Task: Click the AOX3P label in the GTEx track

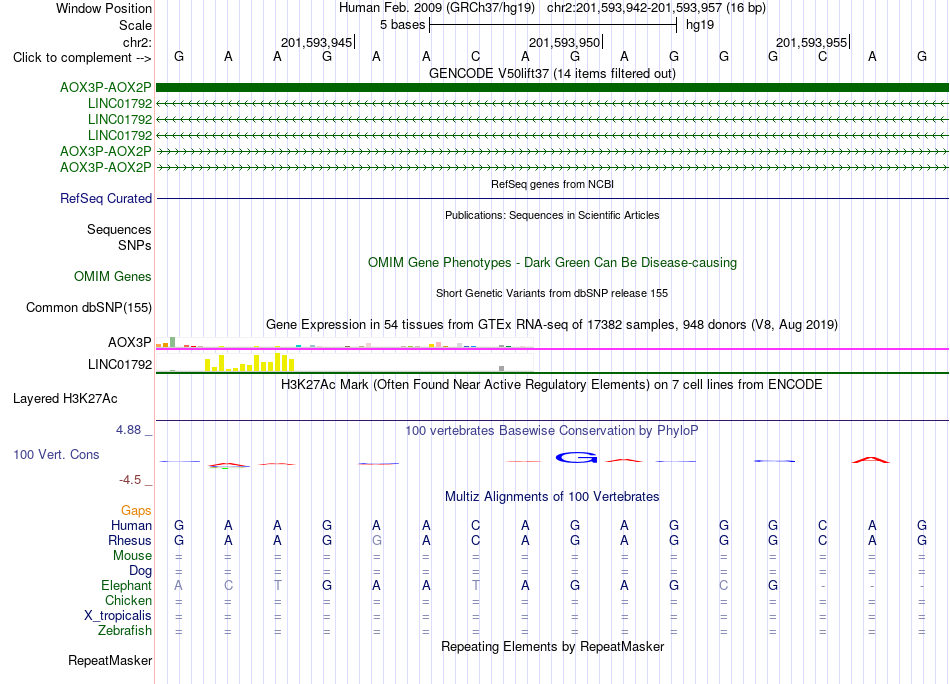Action: [130, 342]
